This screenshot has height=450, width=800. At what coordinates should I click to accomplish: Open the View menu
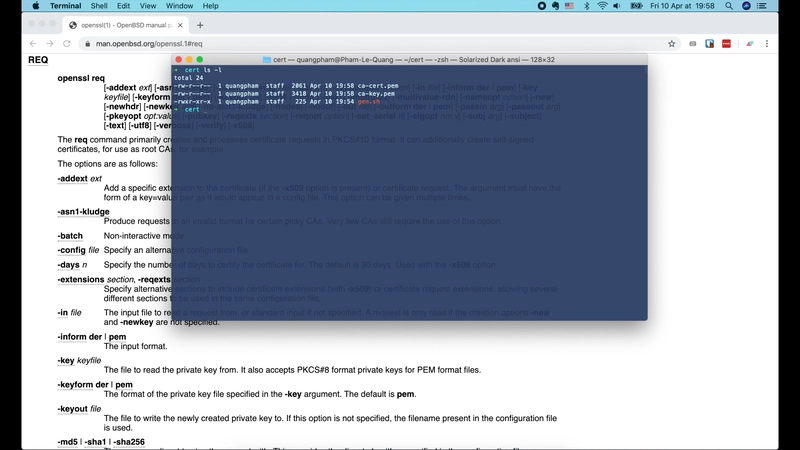158,6
